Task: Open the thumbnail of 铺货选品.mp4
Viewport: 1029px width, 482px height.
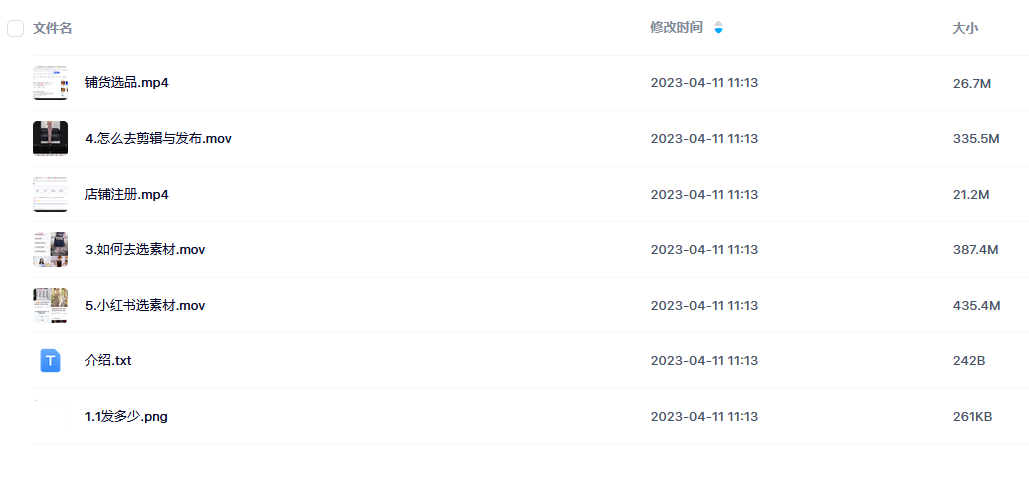Action: pos(51,83)
